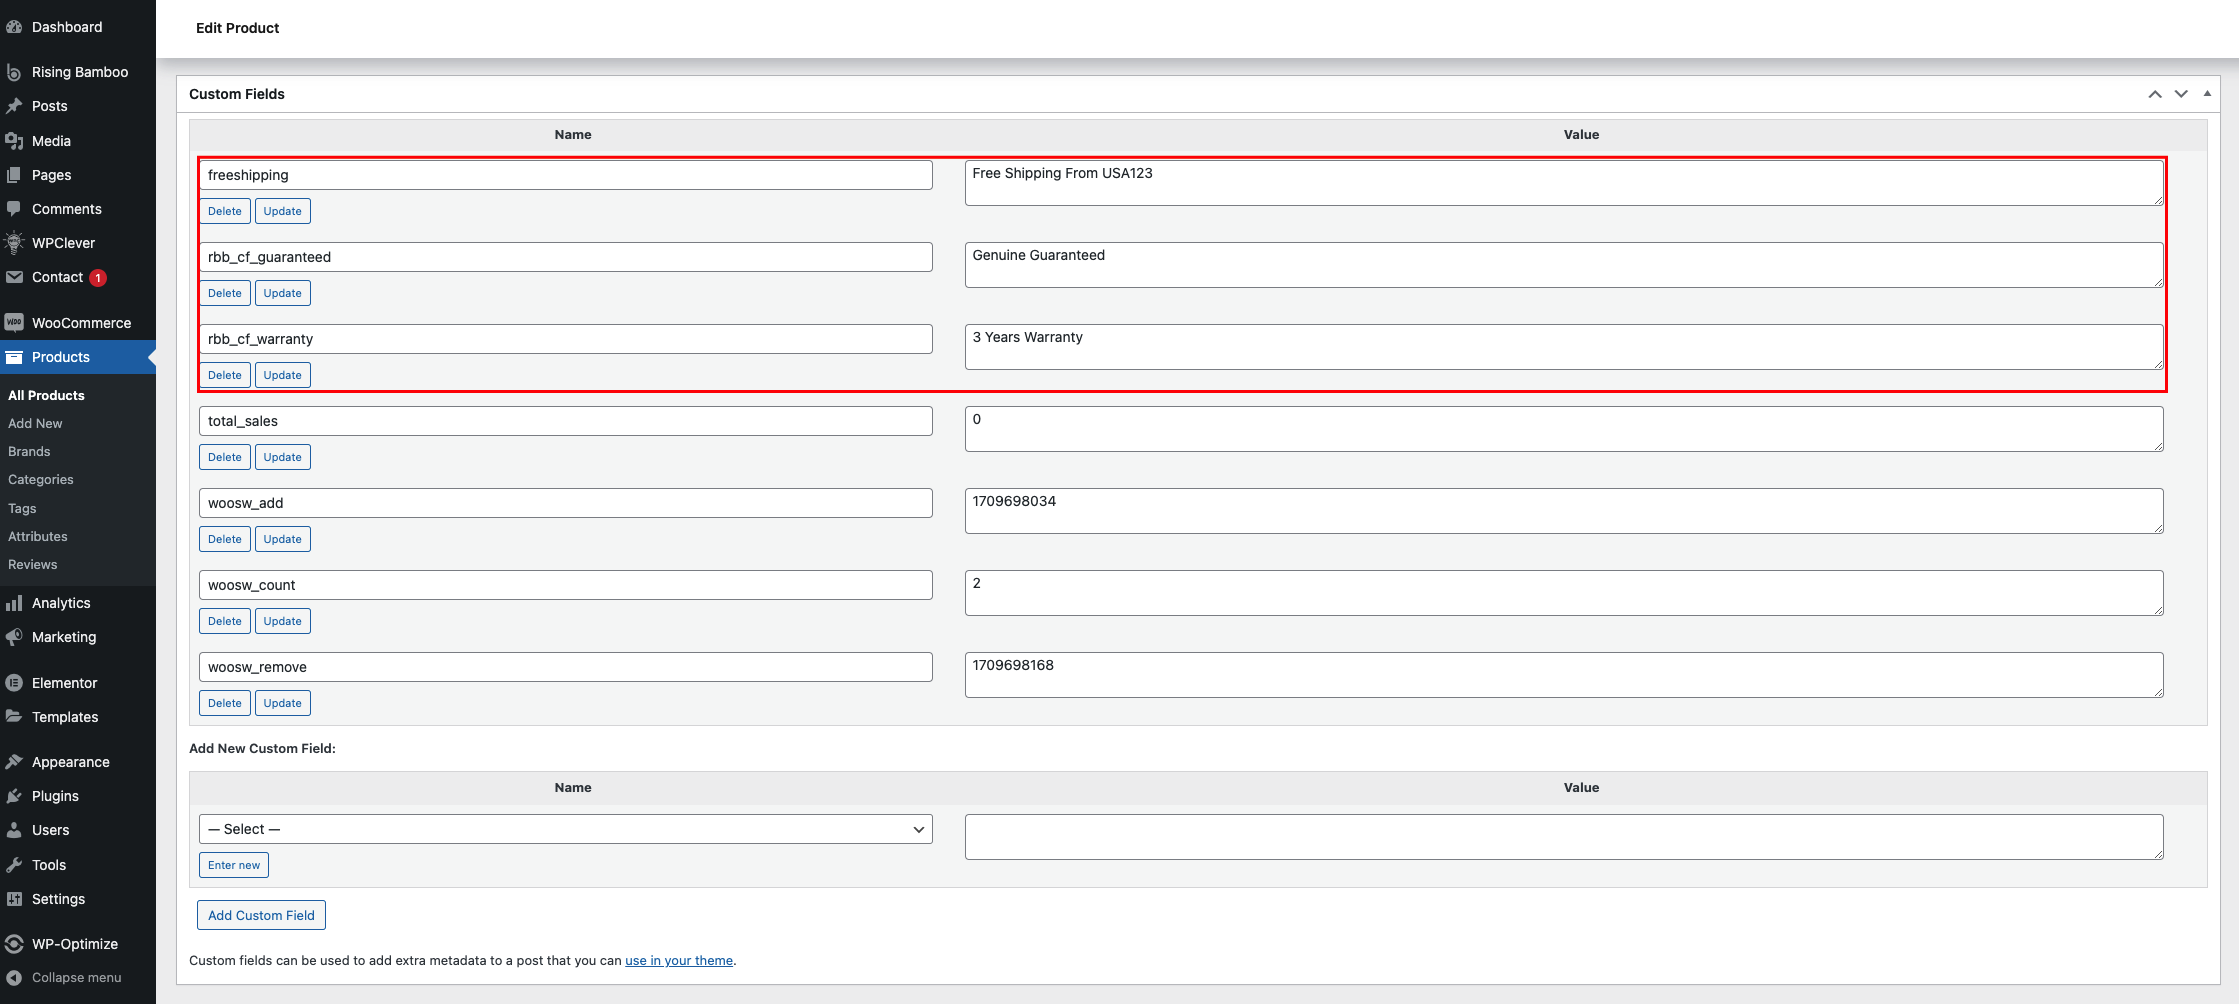Click the WP-Optimize icon in sidebar
The image size is (2239, 1004).
click(x=14, y=944)
